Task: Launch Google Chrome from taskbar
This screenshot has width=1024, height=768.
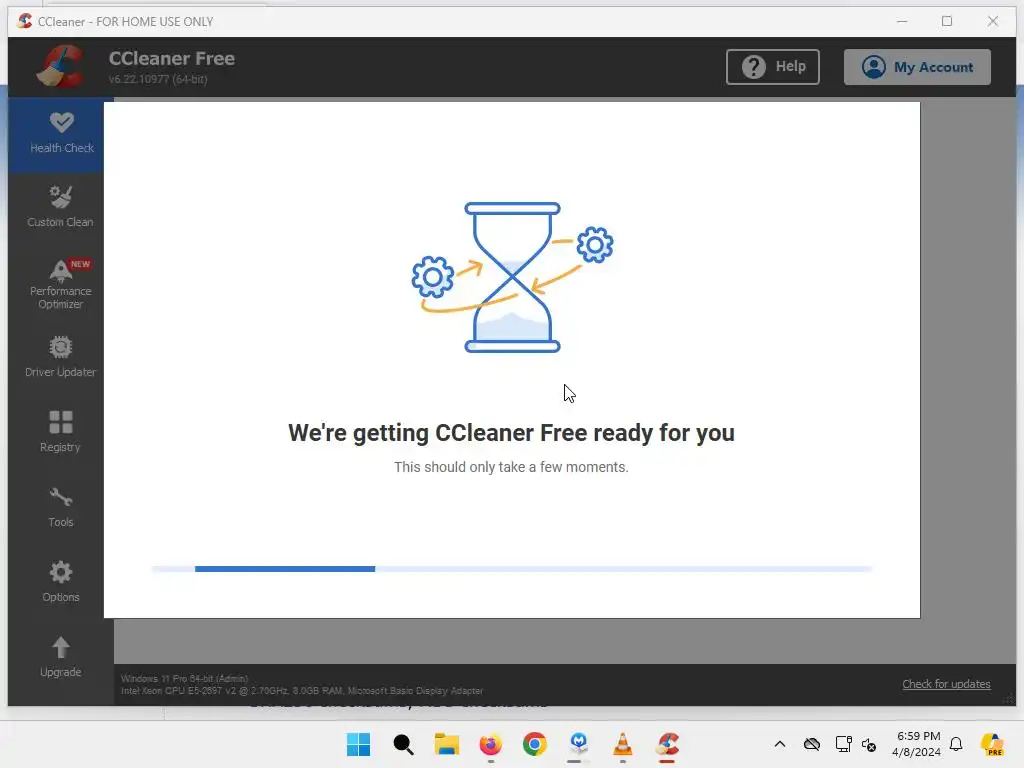Action: pyautogui.click(x=534, y=744)
